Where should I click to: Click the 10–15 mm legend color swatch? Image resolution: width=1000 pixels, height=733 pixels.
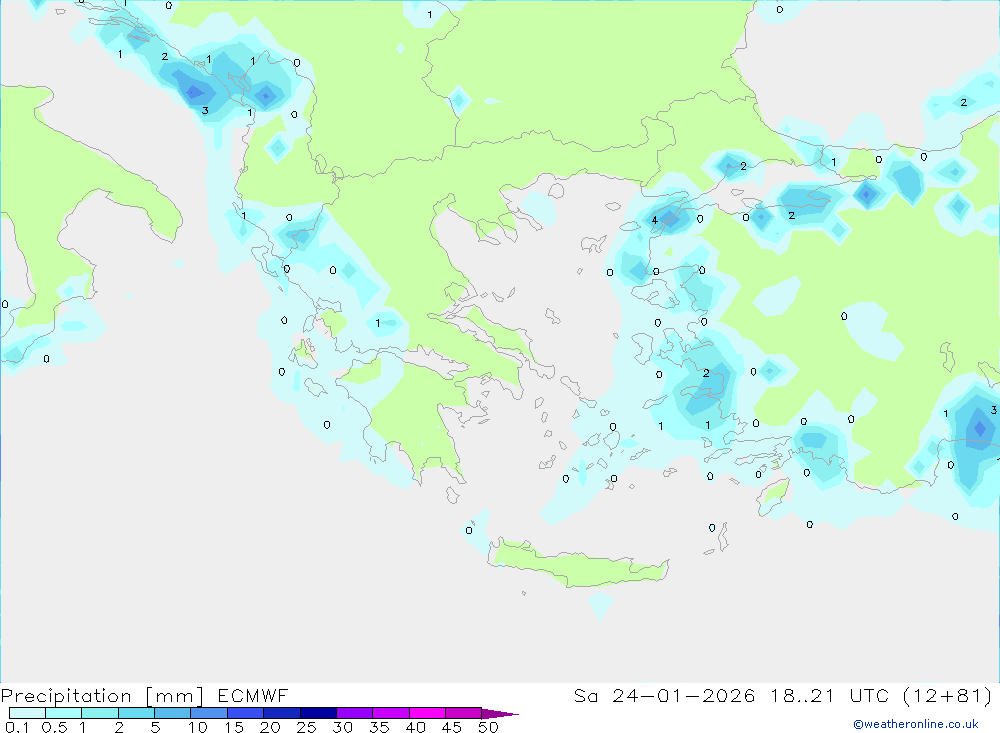point(209,713)
